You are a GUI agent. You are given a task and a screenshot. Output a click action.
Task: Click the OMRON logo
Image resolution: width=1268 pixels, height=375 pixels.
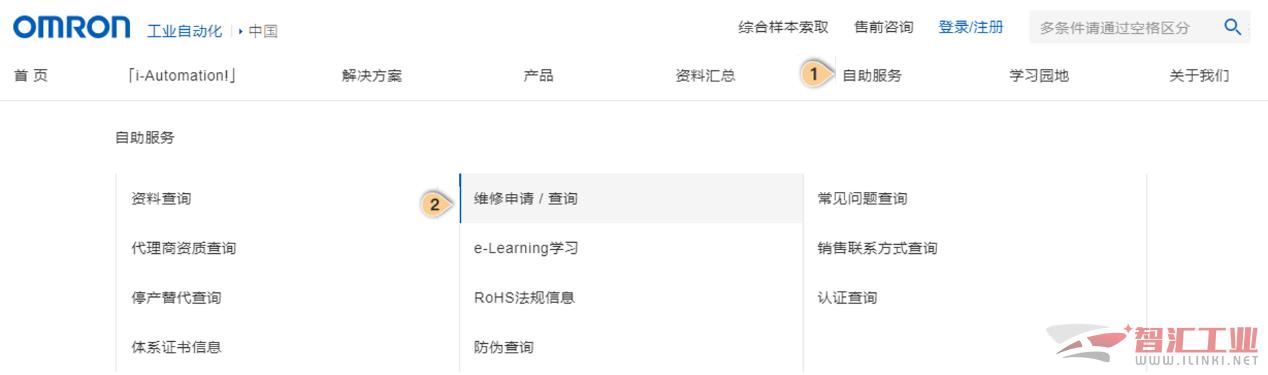[71, 27]
